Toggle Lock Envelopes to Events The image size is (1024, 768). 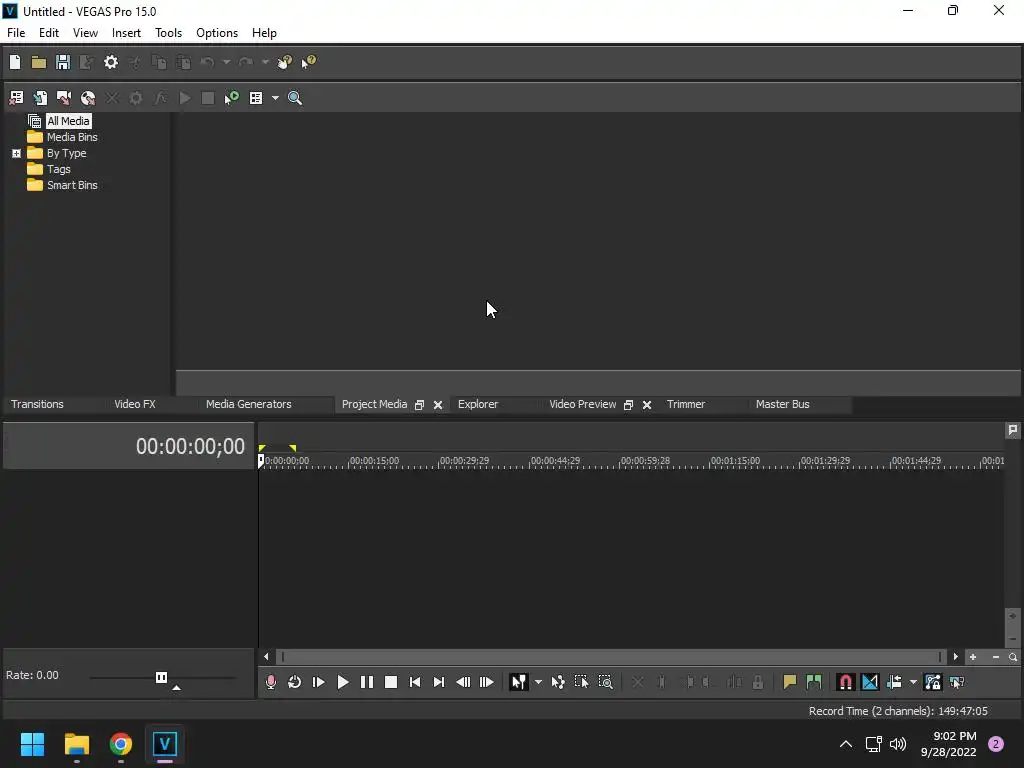(933, 682)
